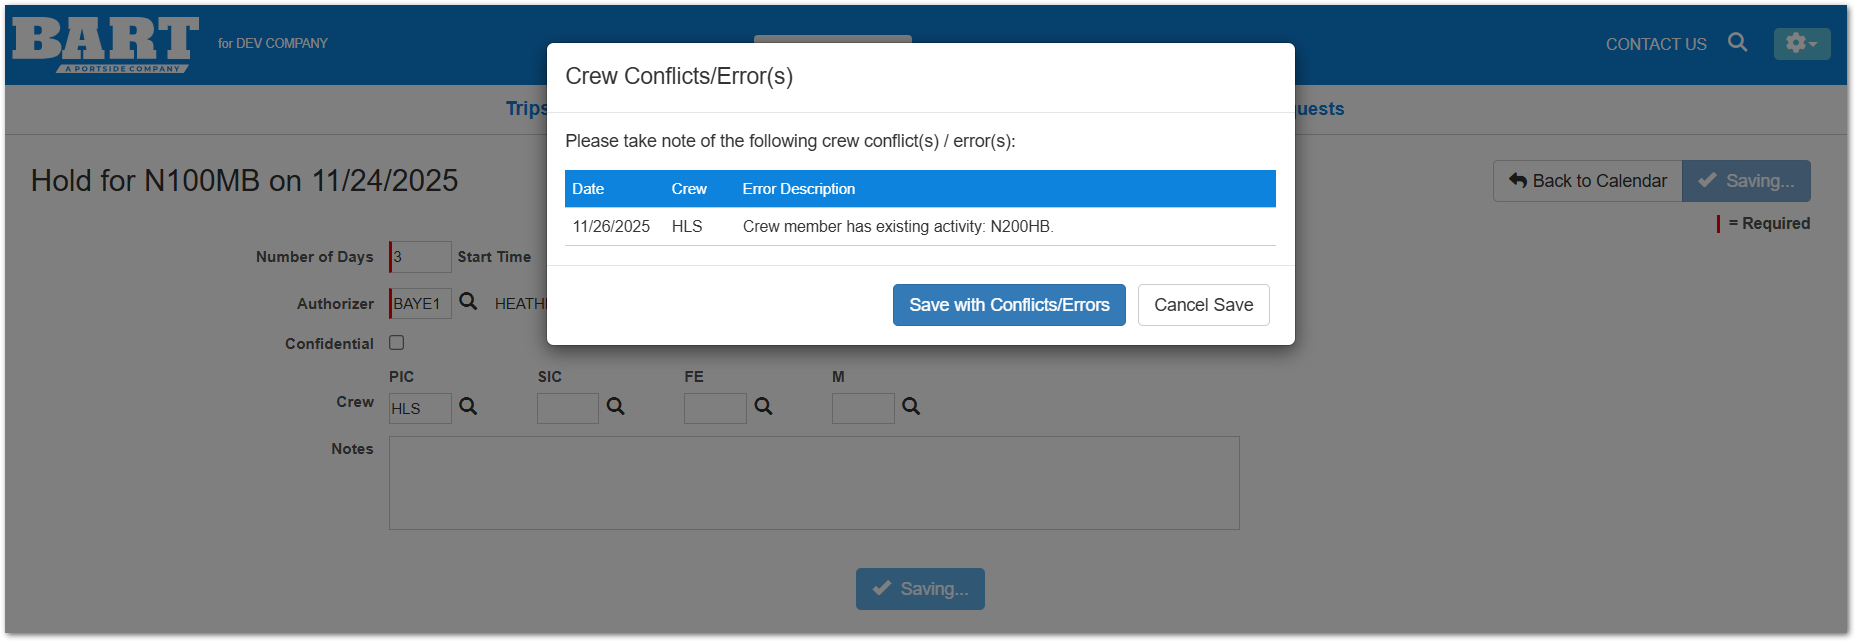Click the PIC crew input field
The height and width of the screenshot is (642, 1856).
pyautogui.click(x=421, y=408)
